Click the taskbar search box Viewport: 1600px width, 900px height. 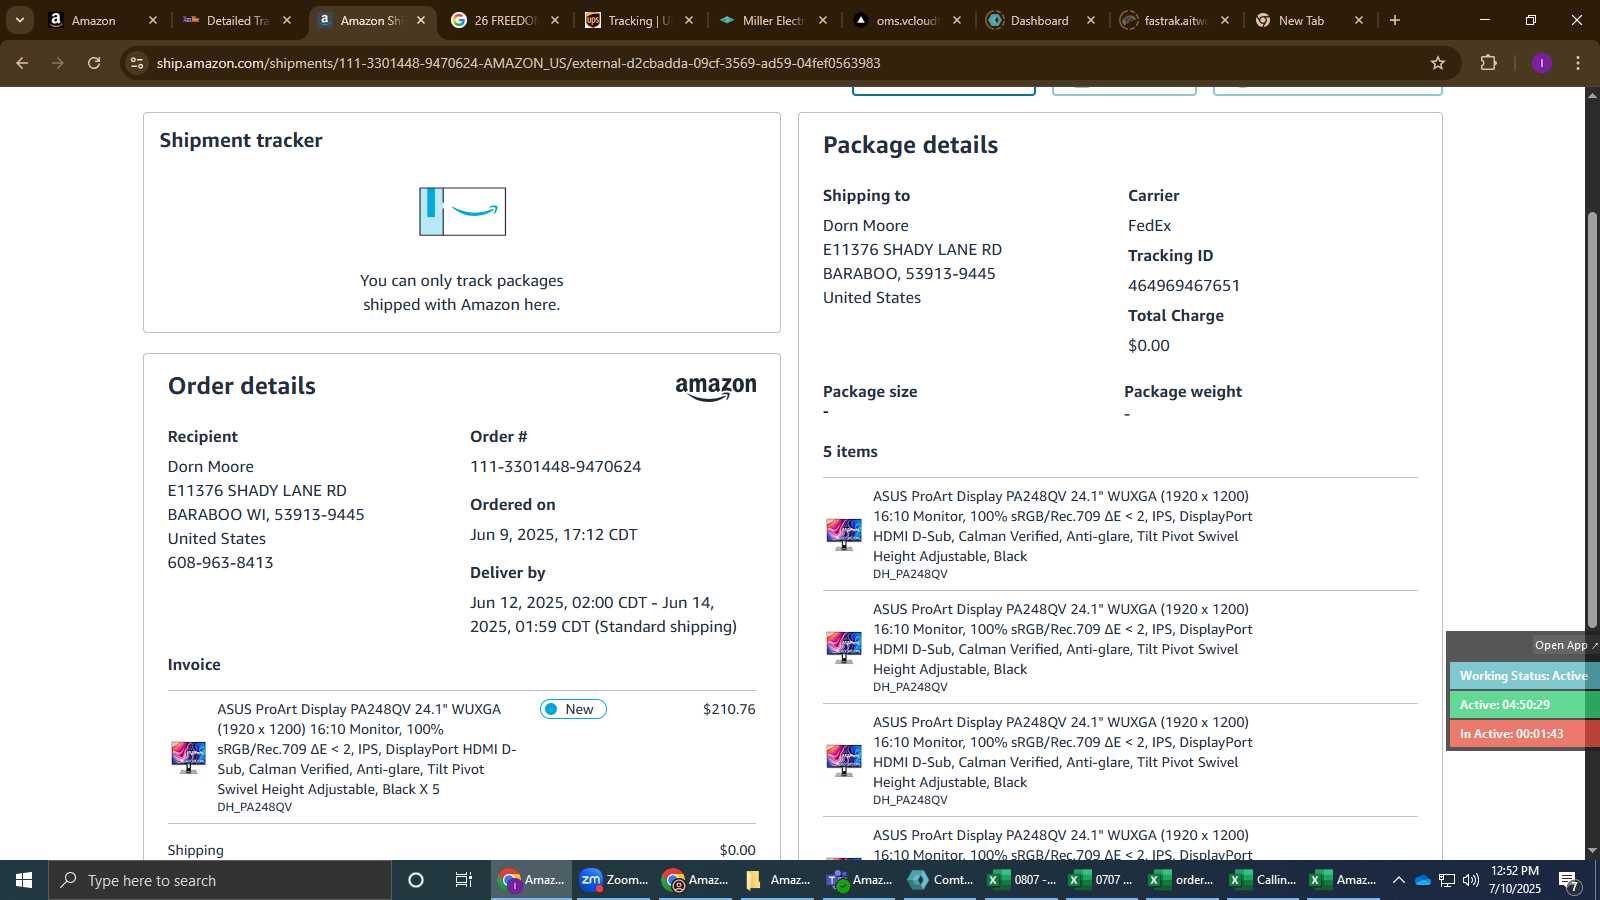pos(220,880)
